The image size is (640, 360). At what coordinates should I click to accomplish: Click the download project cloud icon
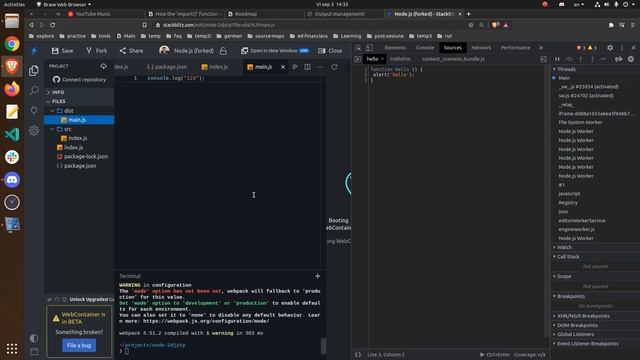103,66
